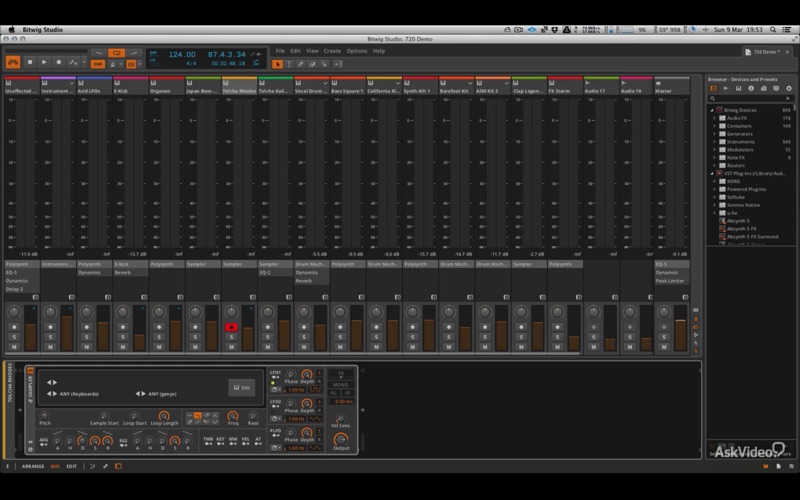
Task: Click Delay-2 device on Unaffected channel
Action: (22, 289)
